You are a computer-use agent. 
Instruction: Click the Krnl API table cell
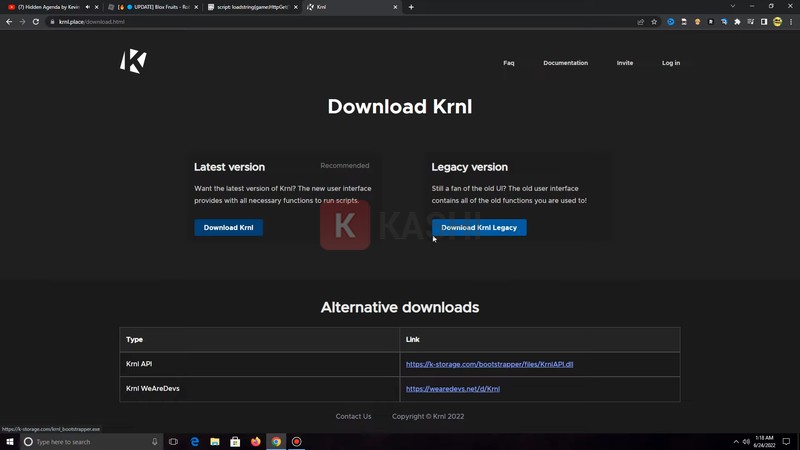point(260,364)
